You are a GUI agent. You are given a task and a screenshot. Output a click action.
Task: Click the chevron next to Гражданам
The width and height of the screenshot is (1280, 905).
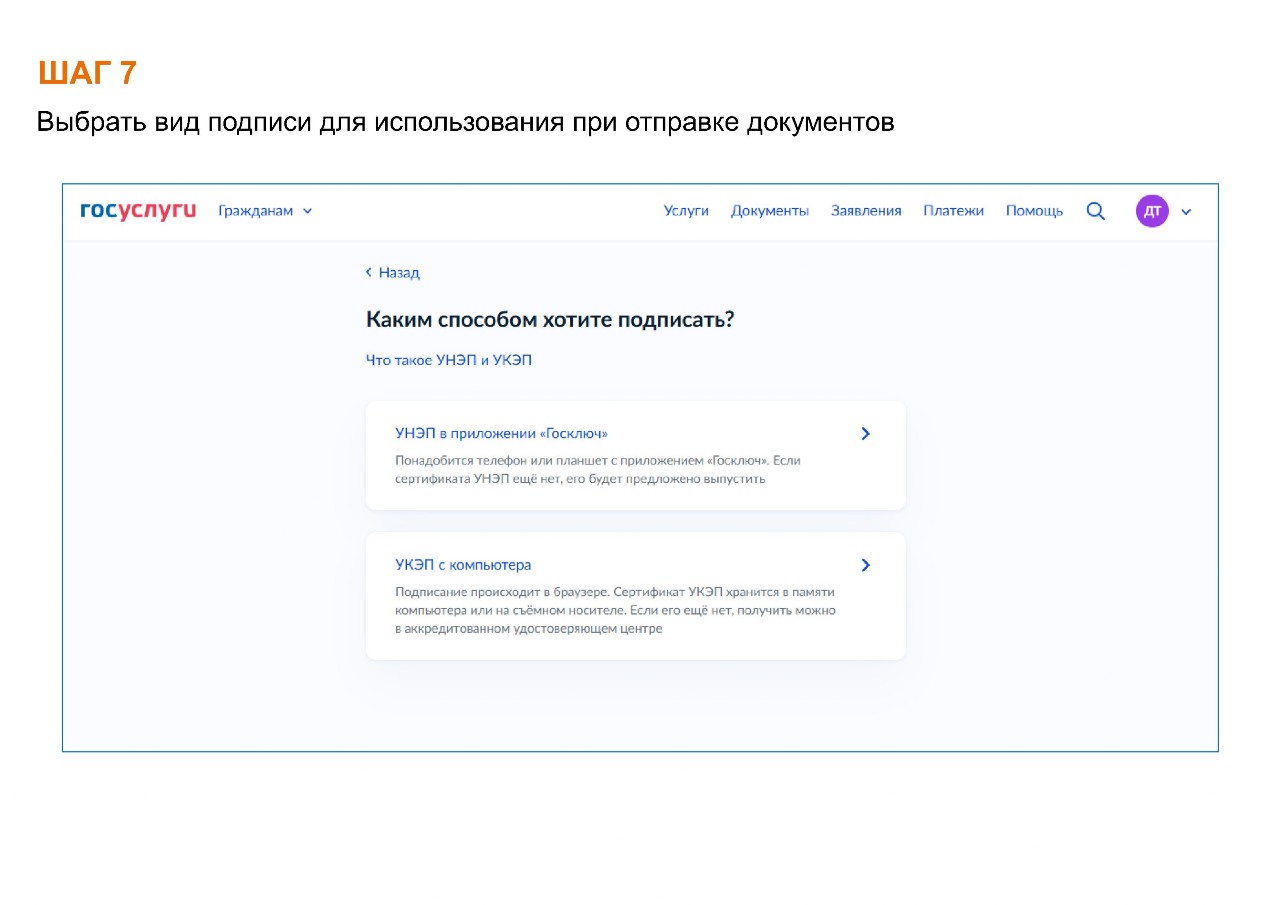coord(307,211)
